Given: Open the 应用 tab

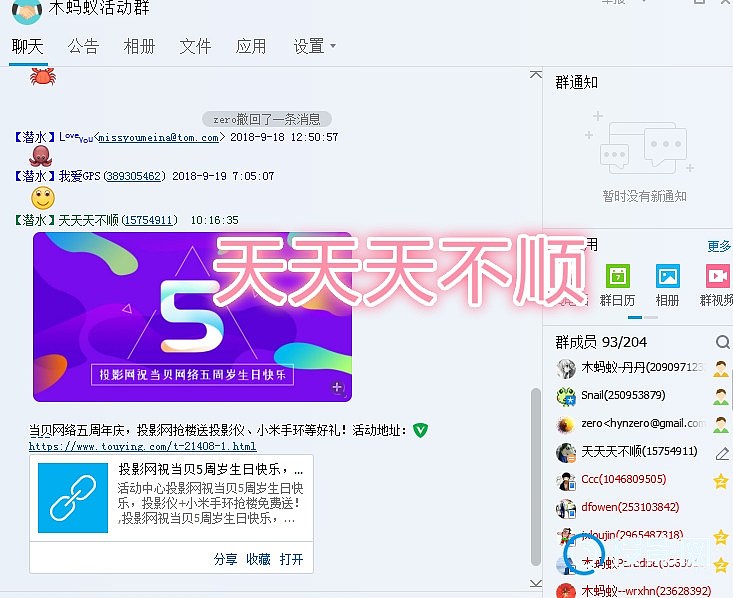Looking at the screenshot, I should click(x=251, y=46).
